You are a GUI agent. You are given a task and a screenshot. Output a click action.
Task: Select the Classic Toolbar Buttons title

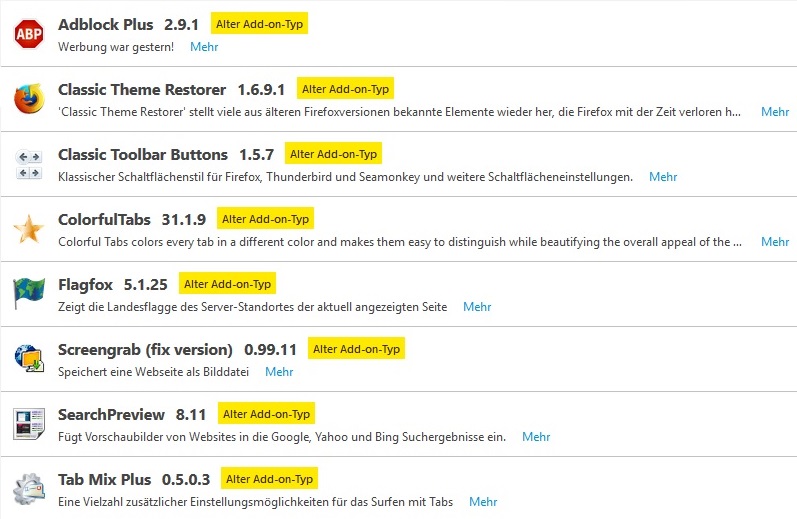point(143,155)
